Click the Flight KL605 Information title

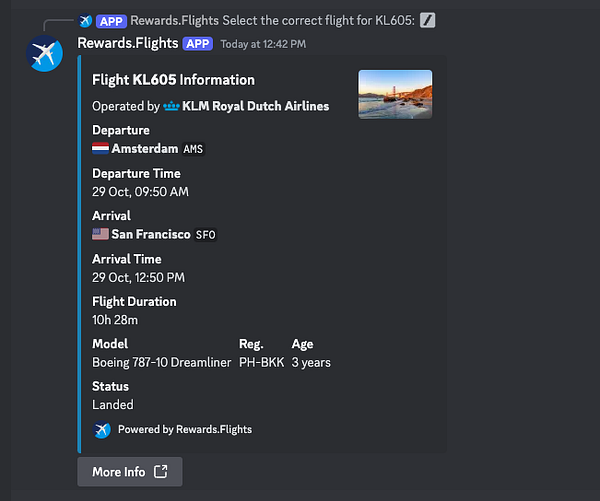(173, 80)
